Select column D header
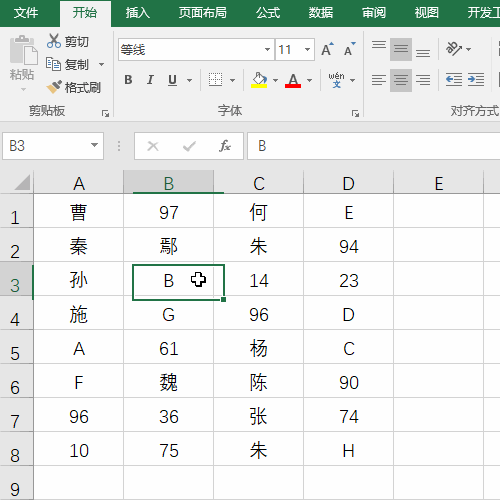The image size is (500, 500). (349, 183)
